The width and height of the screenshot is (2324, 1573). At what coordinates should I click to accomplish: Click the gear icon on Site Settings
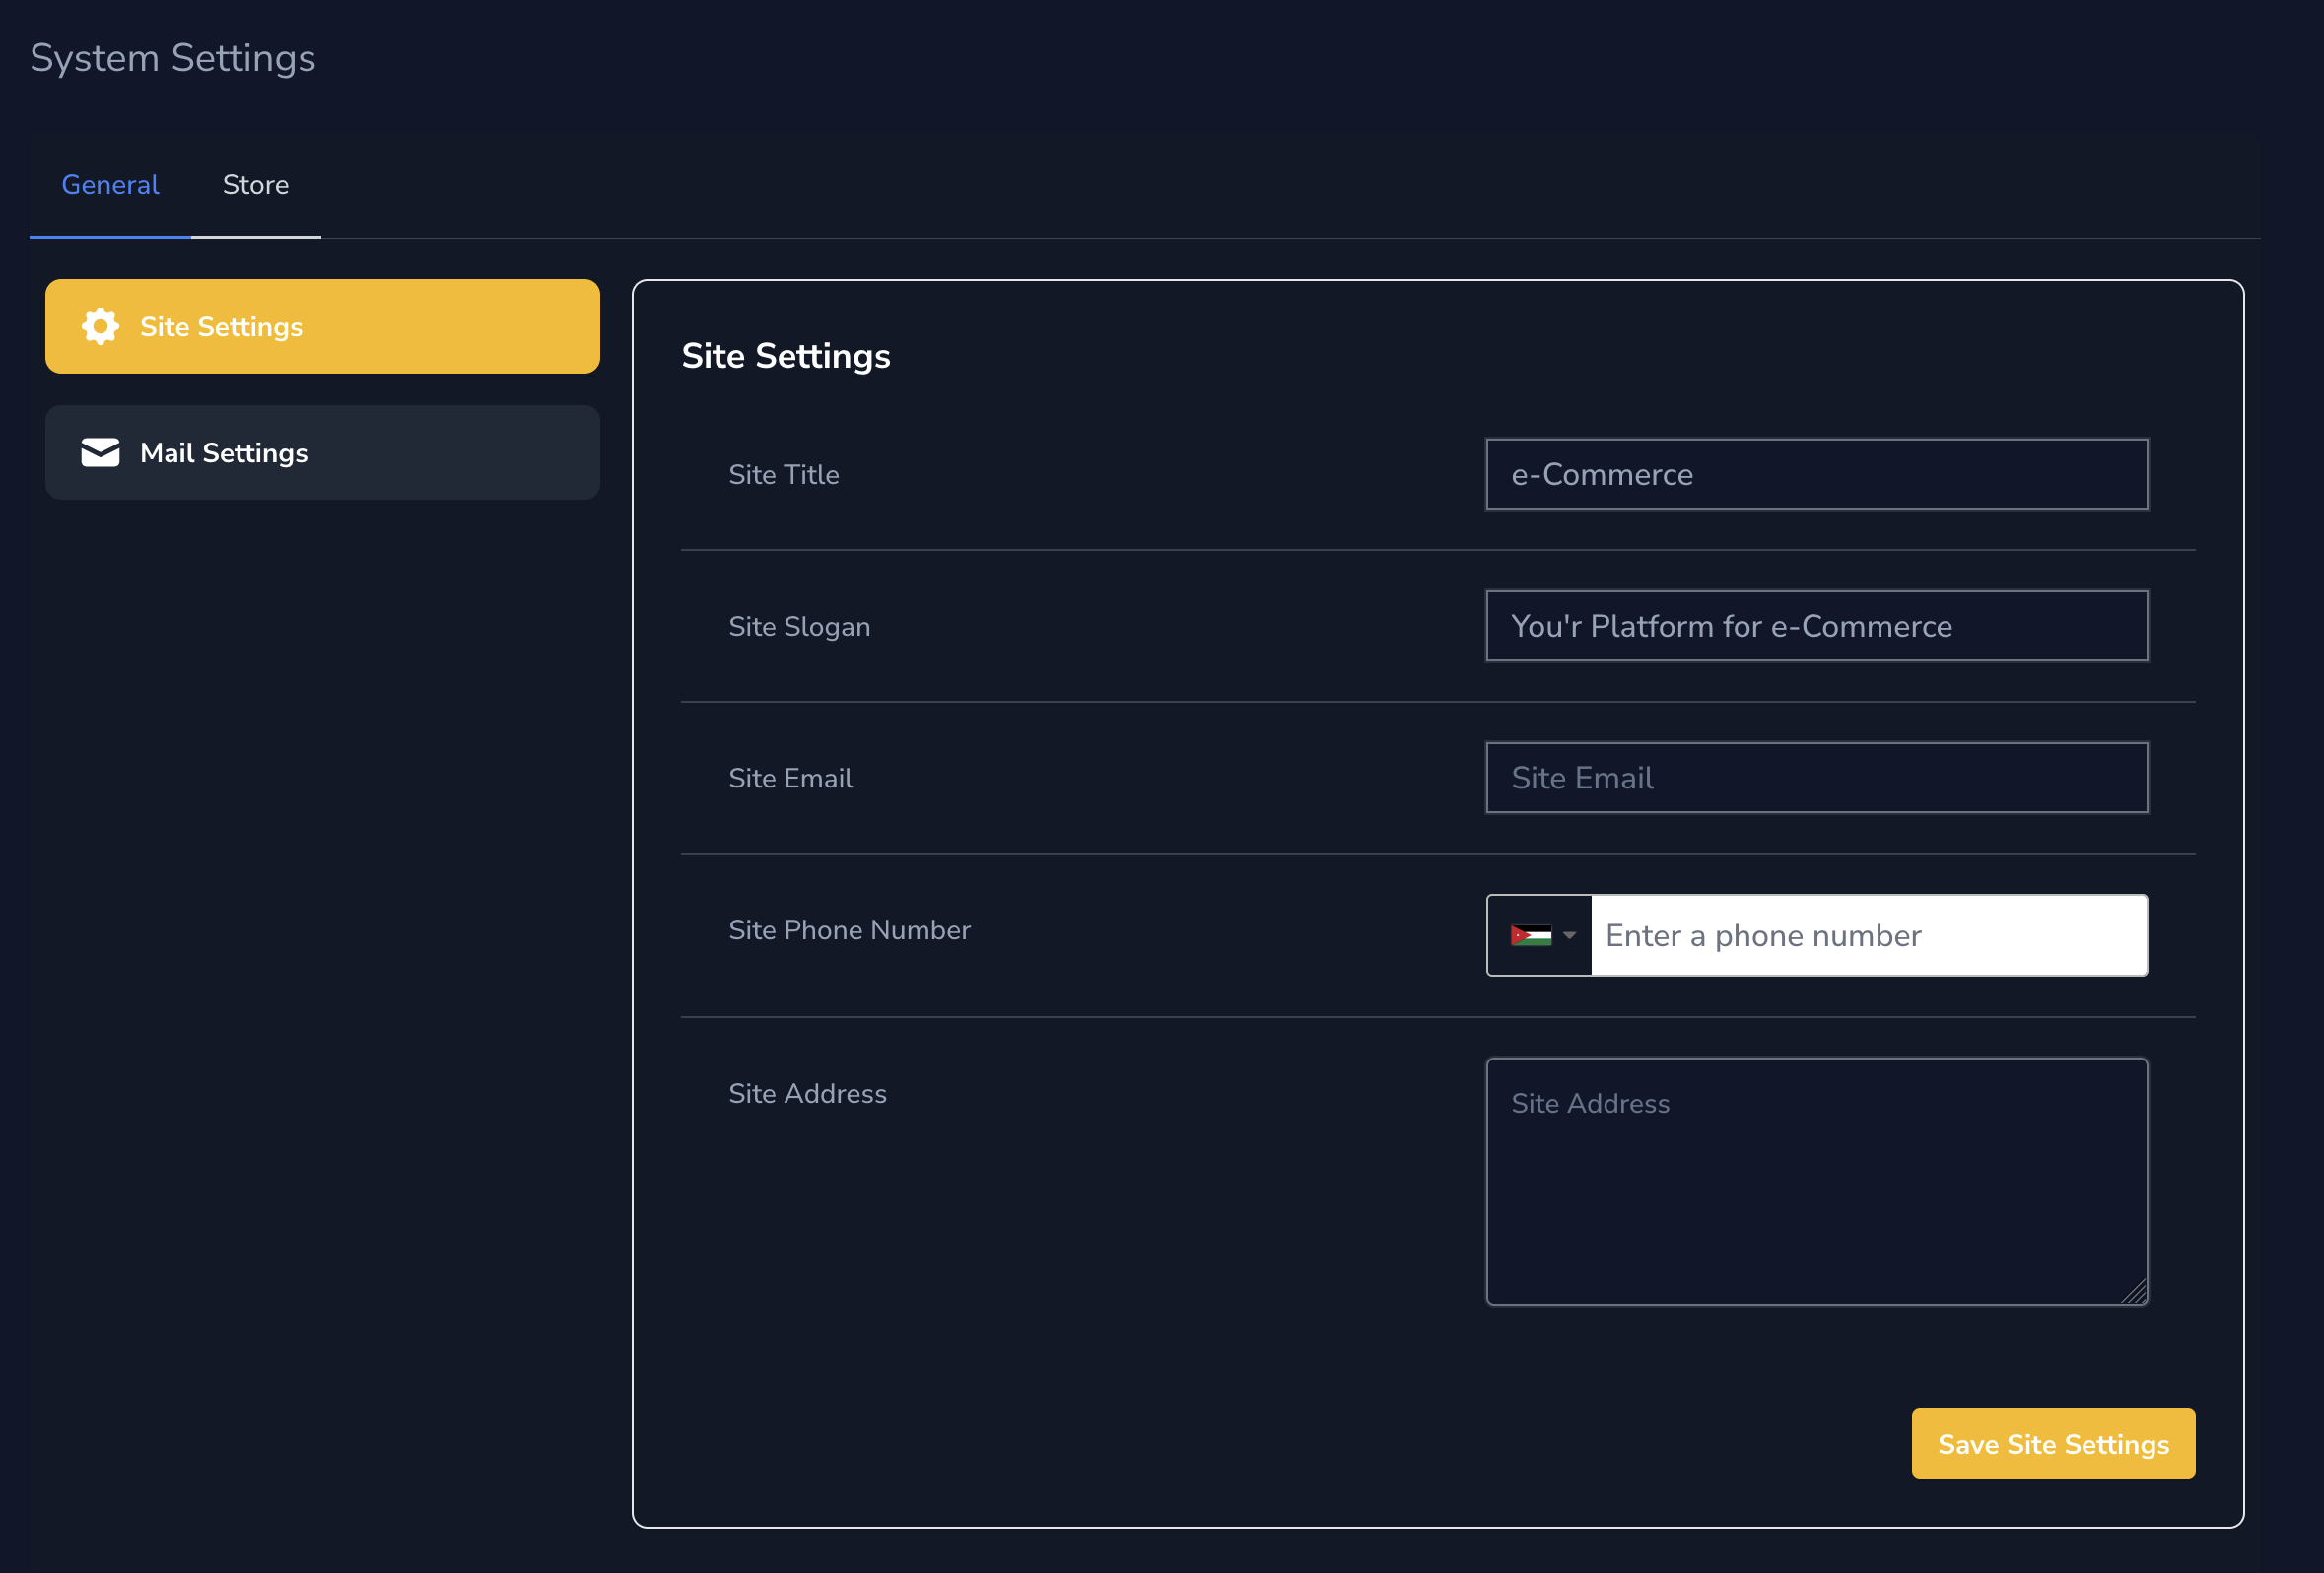pos(100,326)
